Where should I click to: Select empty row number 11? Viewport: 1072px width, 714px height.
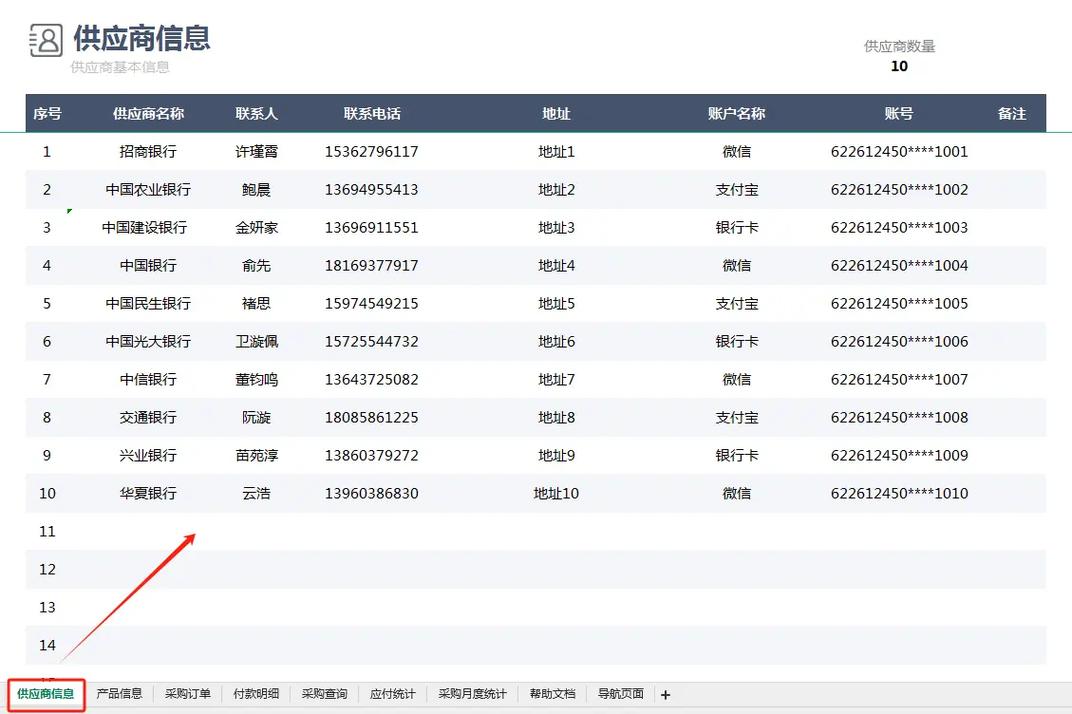[47, 531]
